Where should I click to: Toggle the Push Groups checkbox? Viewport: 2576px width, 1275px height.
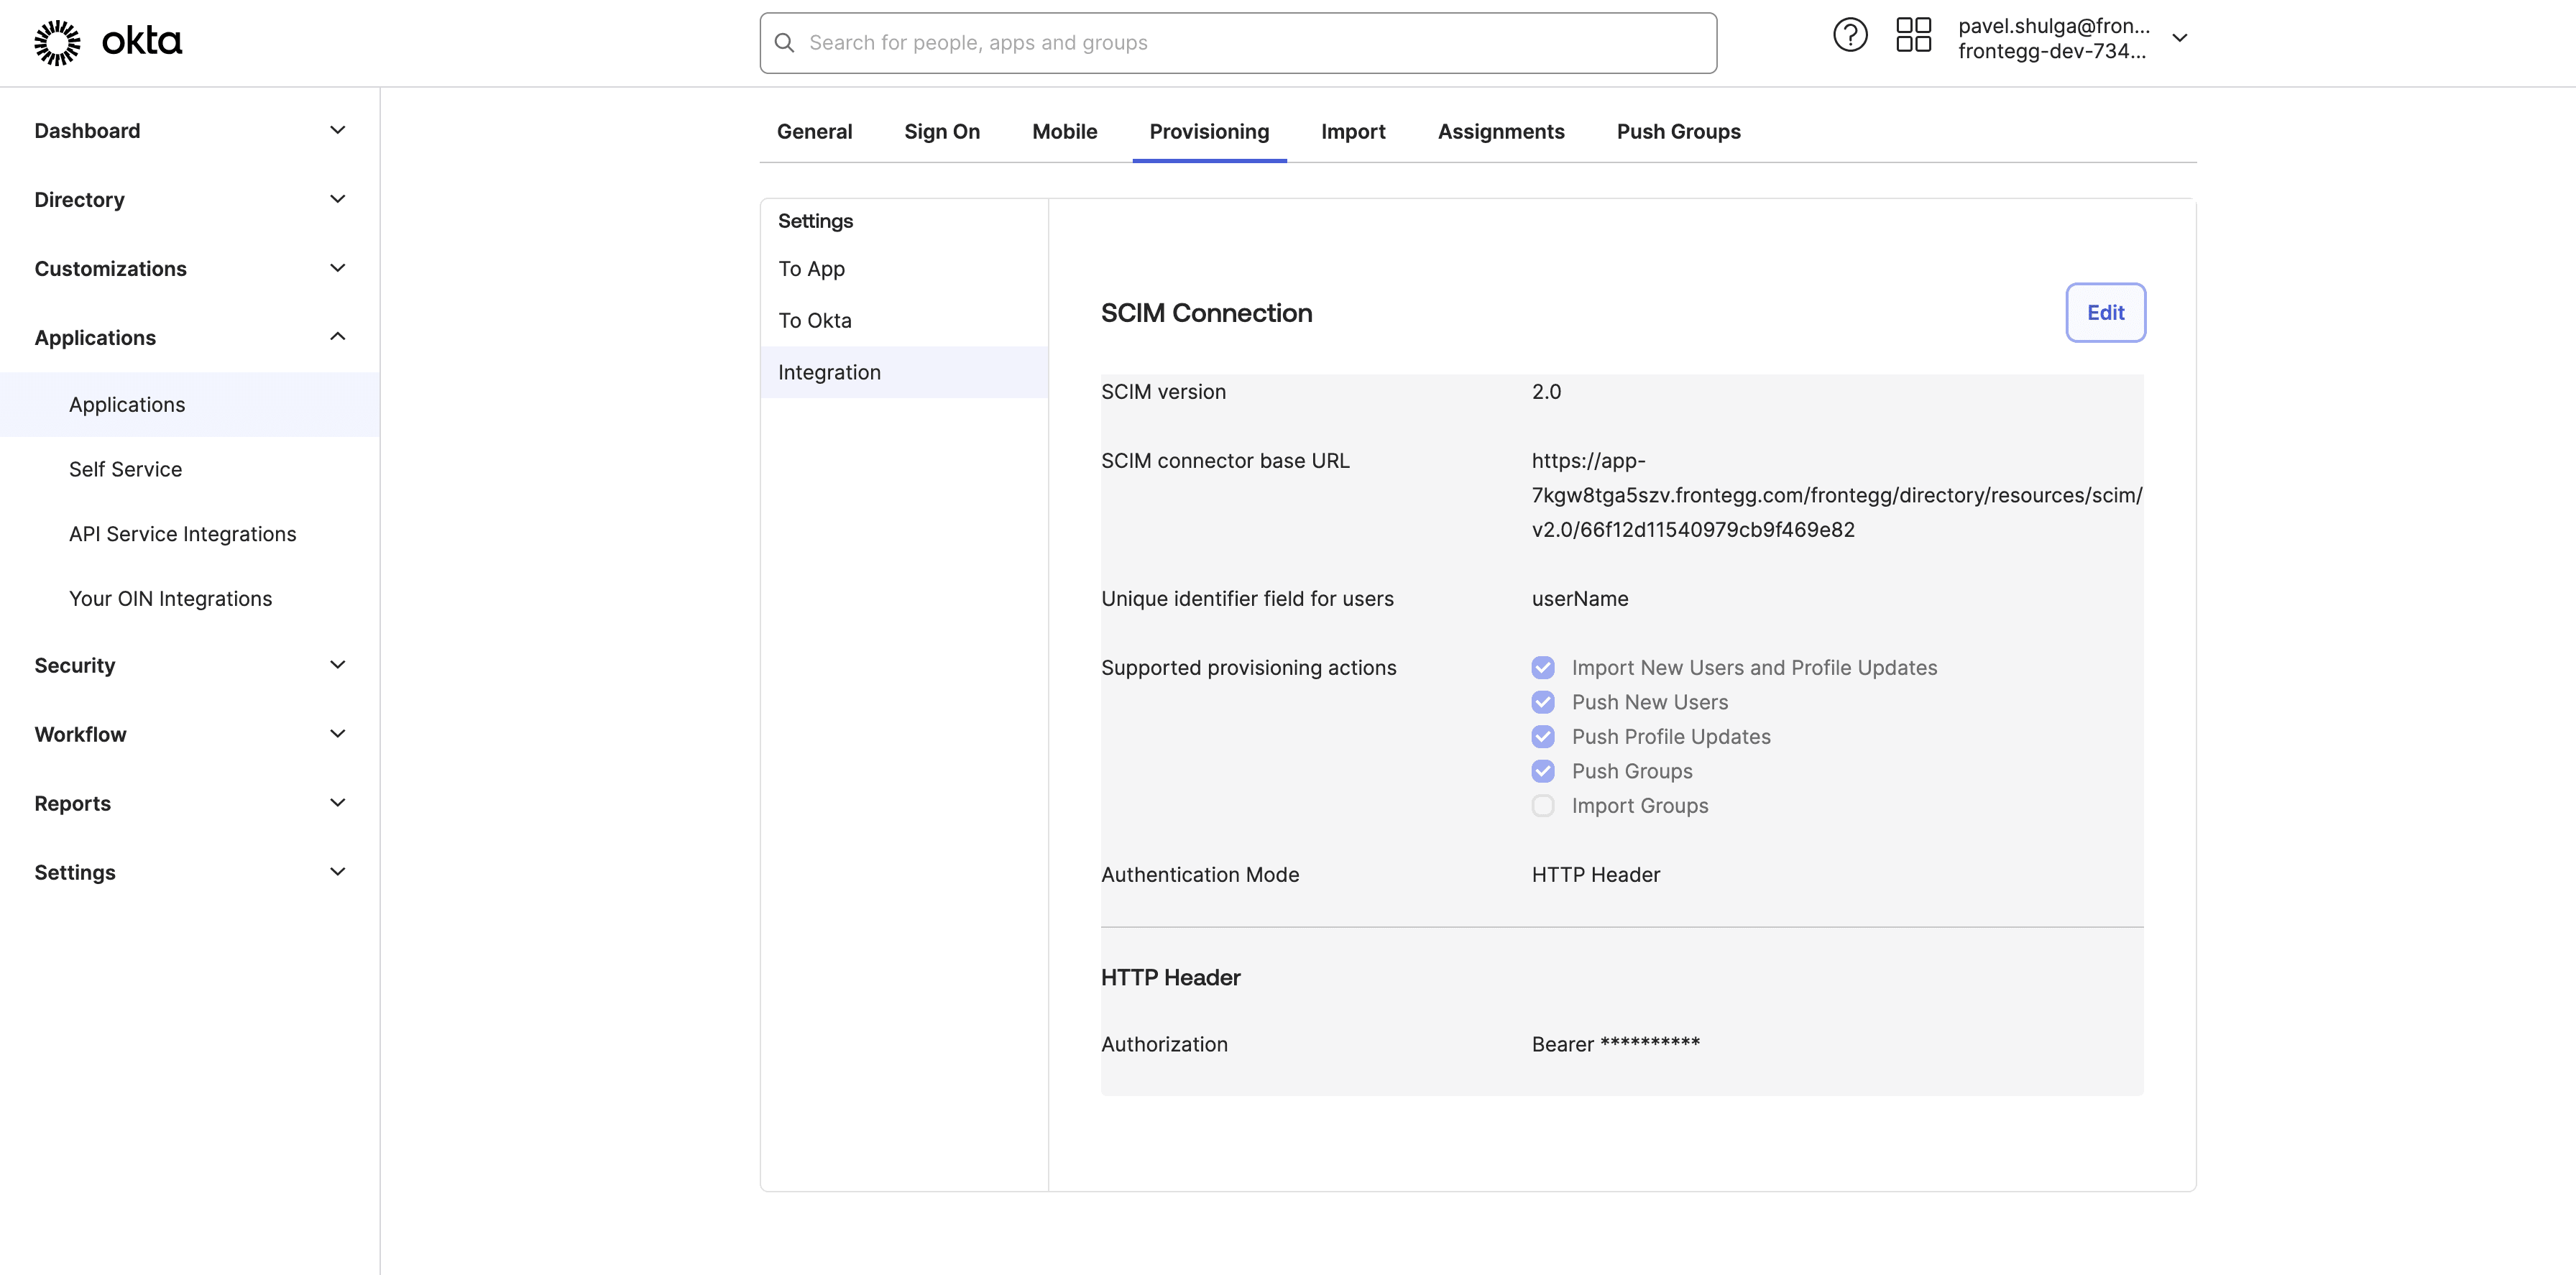(1543, 771)
